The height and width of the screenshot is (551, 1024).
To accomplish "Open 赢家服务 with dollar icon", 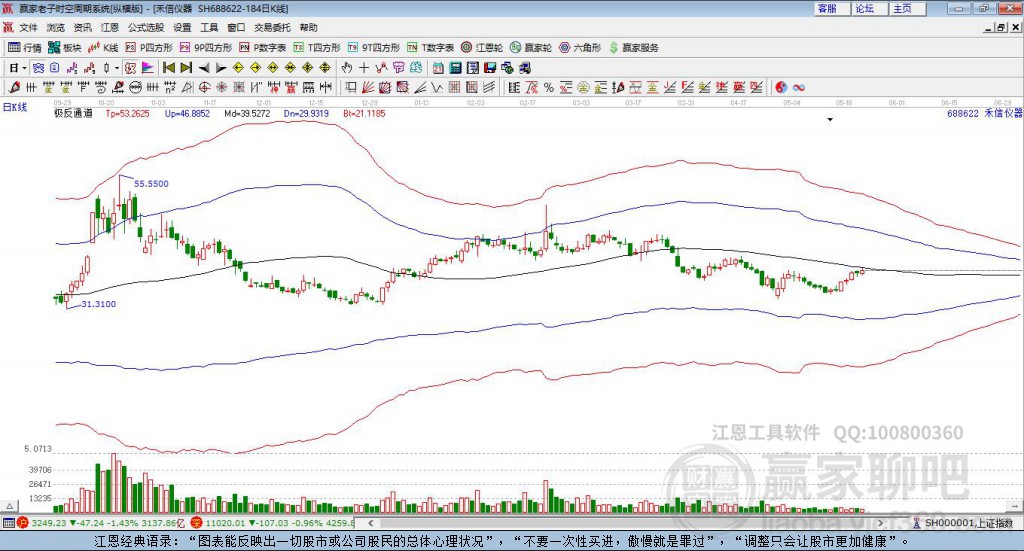I will point(633,48).
